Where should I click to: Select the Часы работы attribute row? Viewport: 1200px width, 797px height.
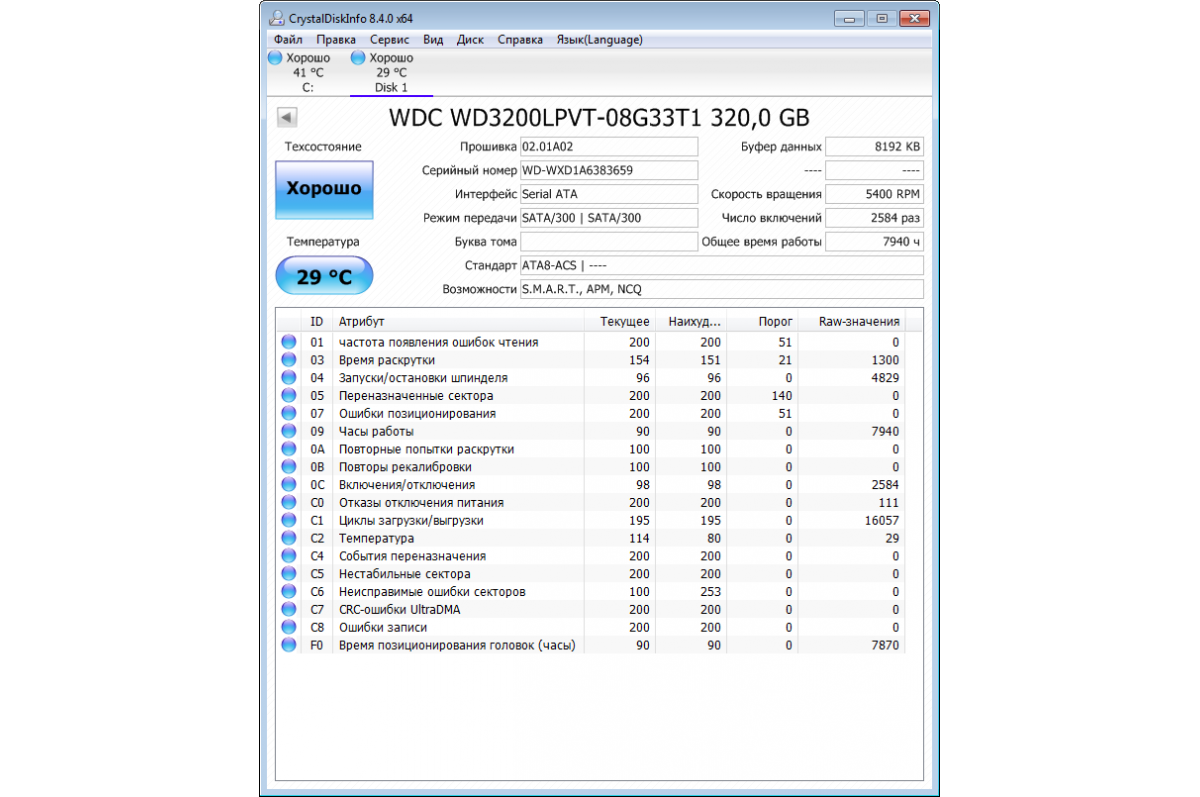point(460,432)
